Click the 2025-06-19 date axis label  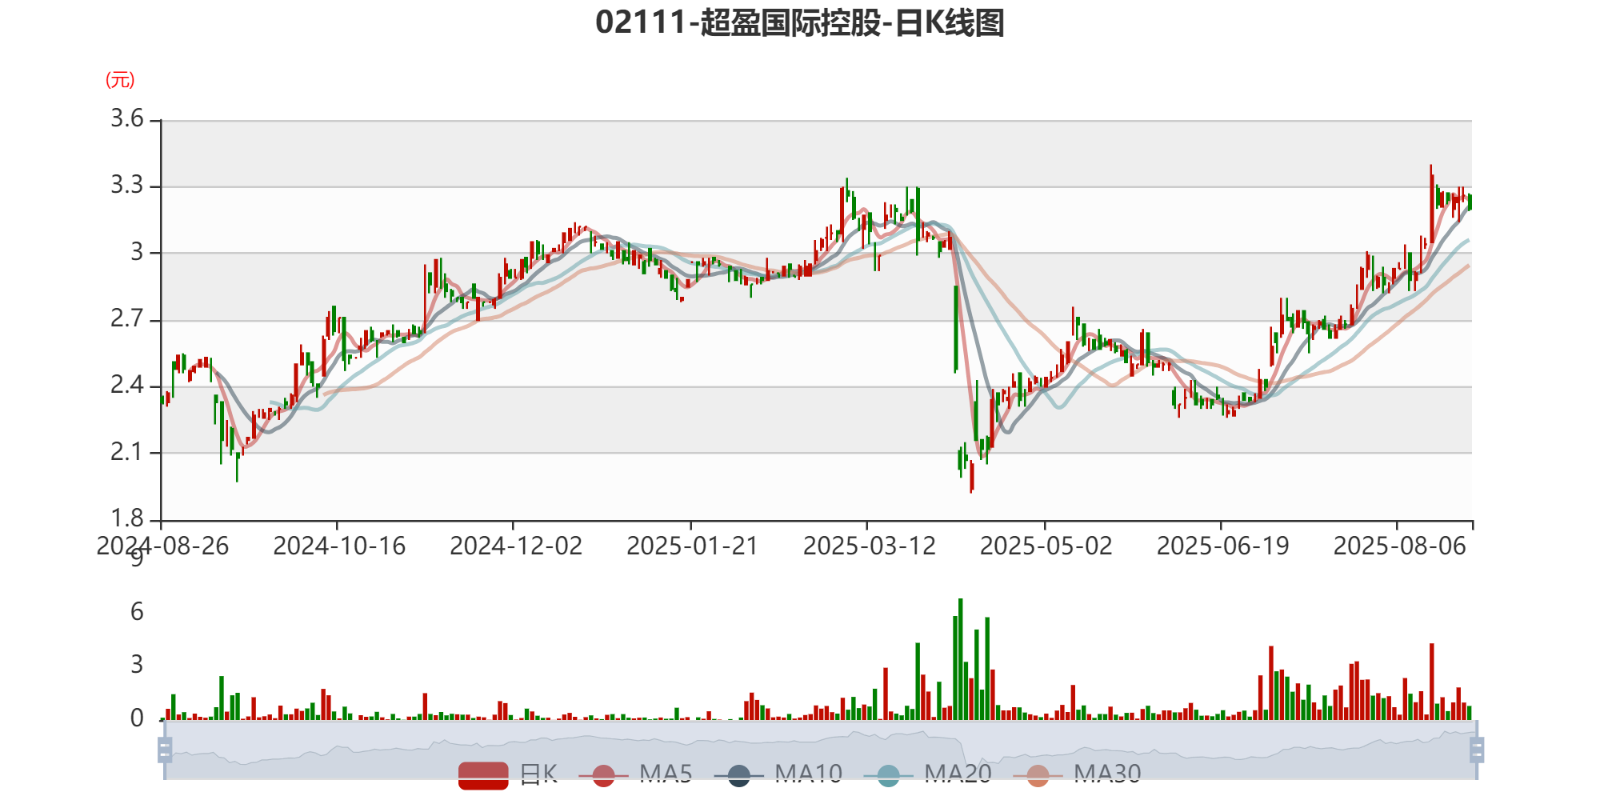[1223, 546]
